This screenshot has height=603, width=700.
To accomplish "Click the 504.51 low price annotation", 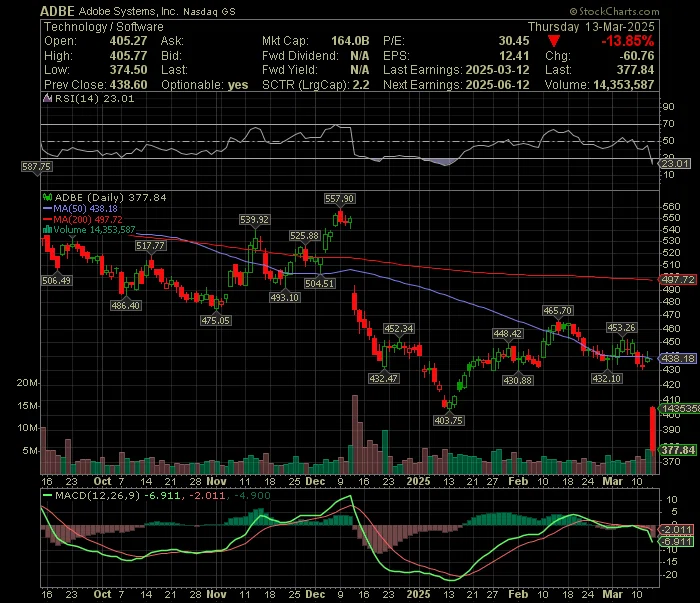I will [x=320, y=283].
